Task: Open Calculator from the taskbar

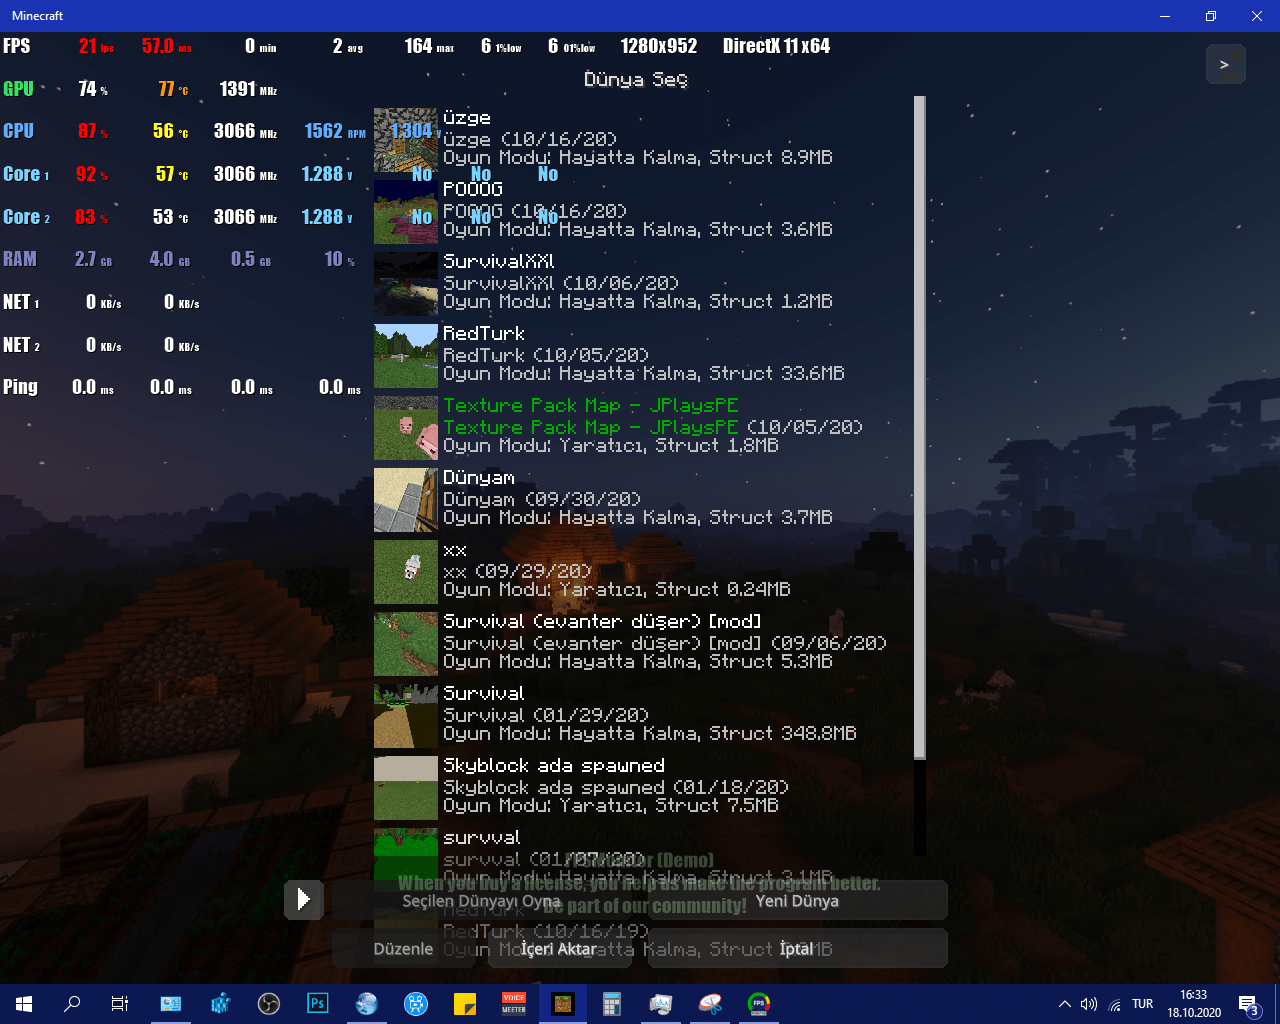Action: pyautogui.click(x=612, y=1004)
